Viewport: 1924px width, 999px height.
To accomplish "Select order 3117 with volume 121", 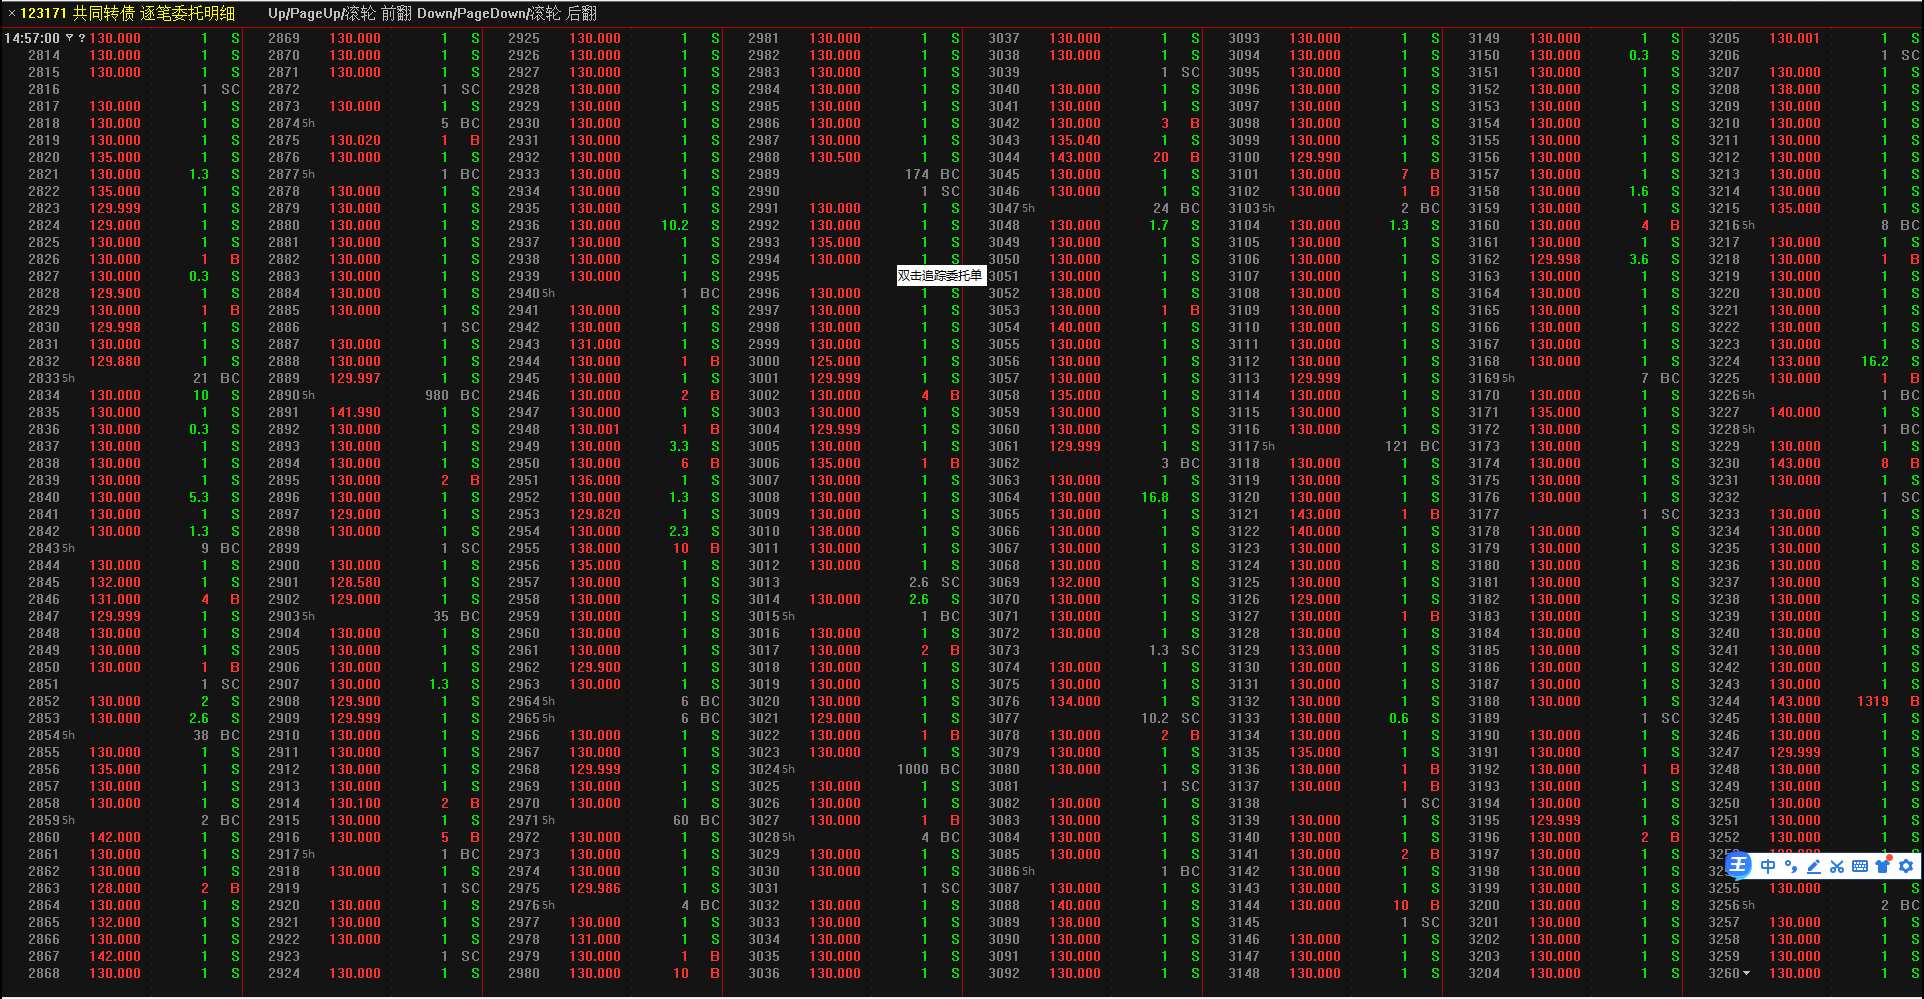I will 1244,446.
